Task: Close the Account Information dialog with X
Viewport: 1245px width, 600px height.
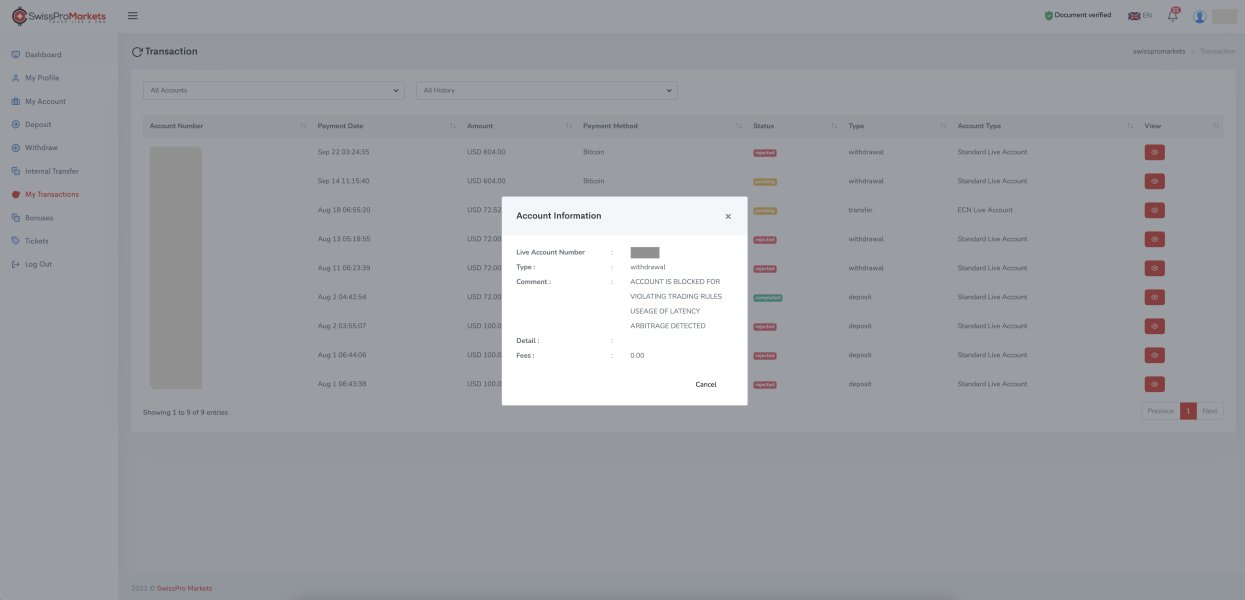Action: [728, 216]
